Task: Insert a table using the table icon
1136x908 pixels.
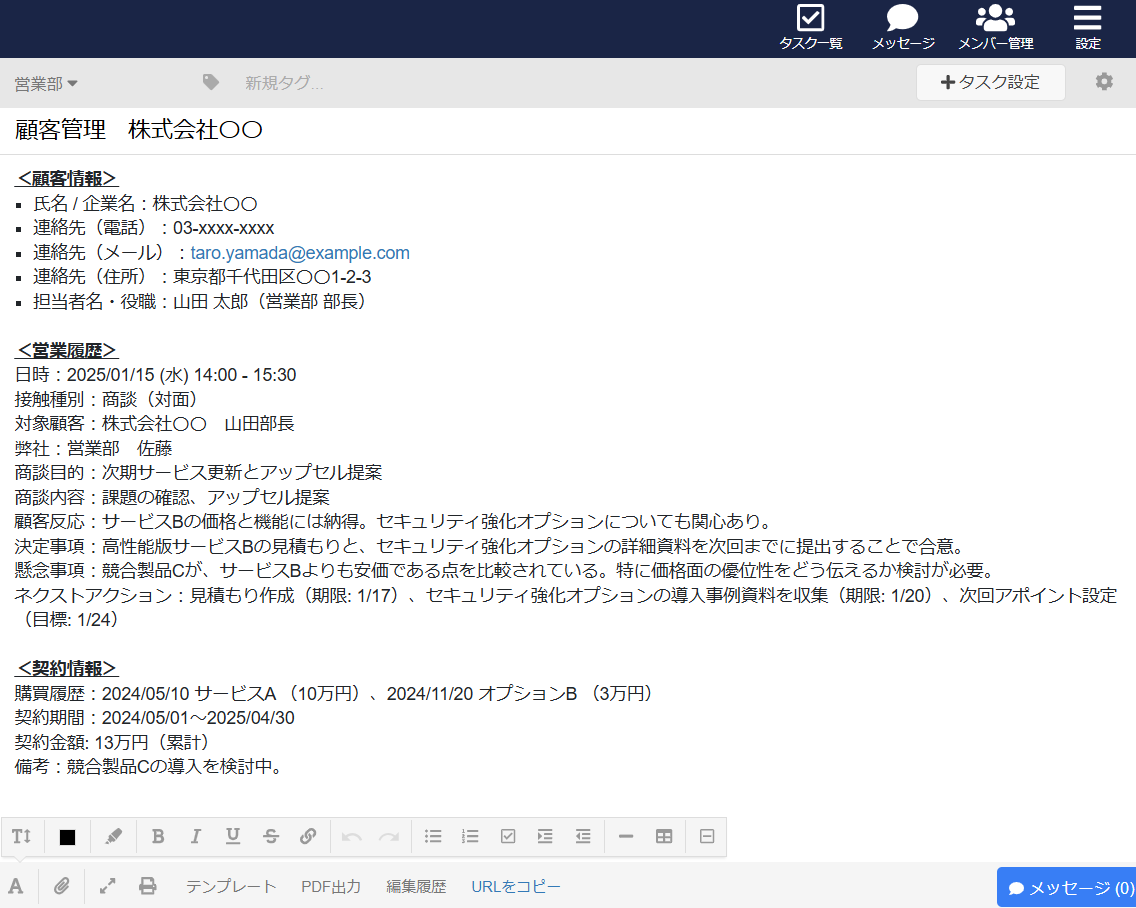Action: pyautogui.click(x=664, y=836)
